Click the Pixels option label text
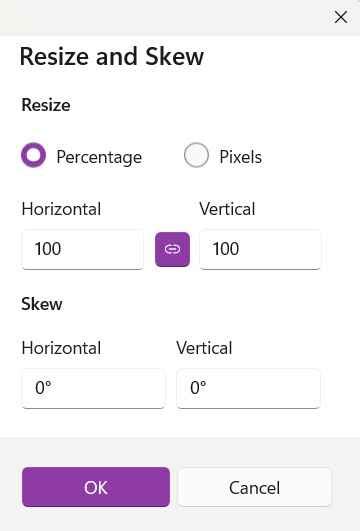This screenshot has height=531, width=360. point(241,157)
